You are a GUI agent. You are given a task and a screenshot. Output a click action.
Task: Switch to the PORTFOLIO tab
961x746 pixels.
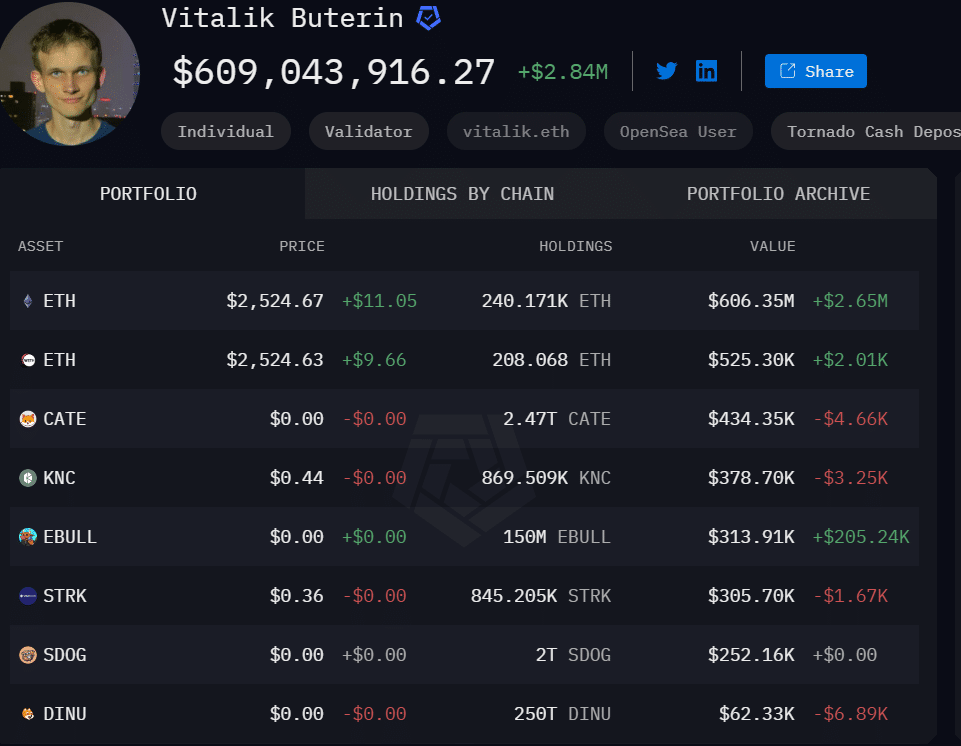coord(148,194)
